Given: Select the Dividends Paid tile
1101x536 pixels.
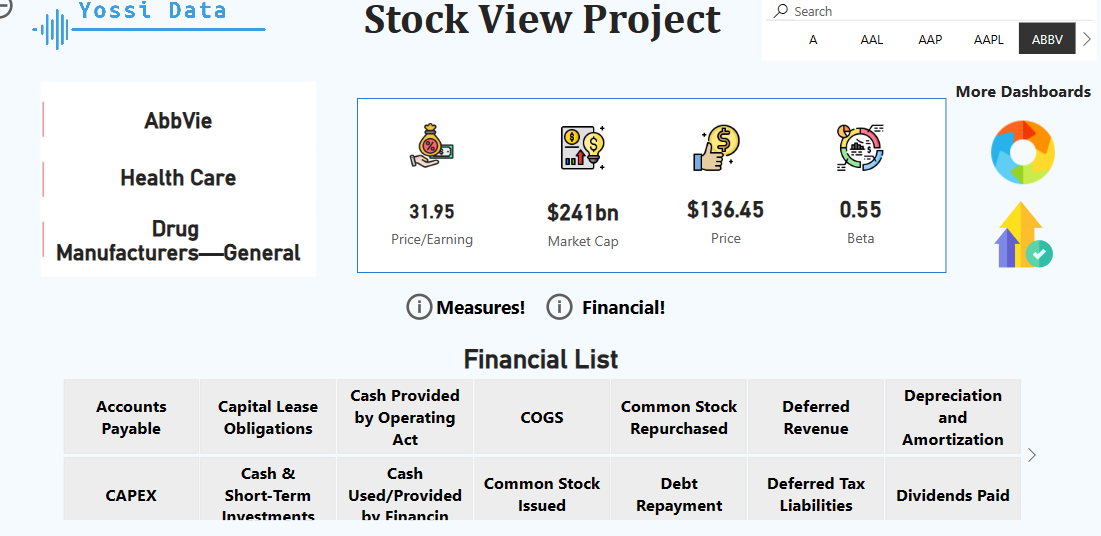Looking at the screenshot, I should pos(952,495).
